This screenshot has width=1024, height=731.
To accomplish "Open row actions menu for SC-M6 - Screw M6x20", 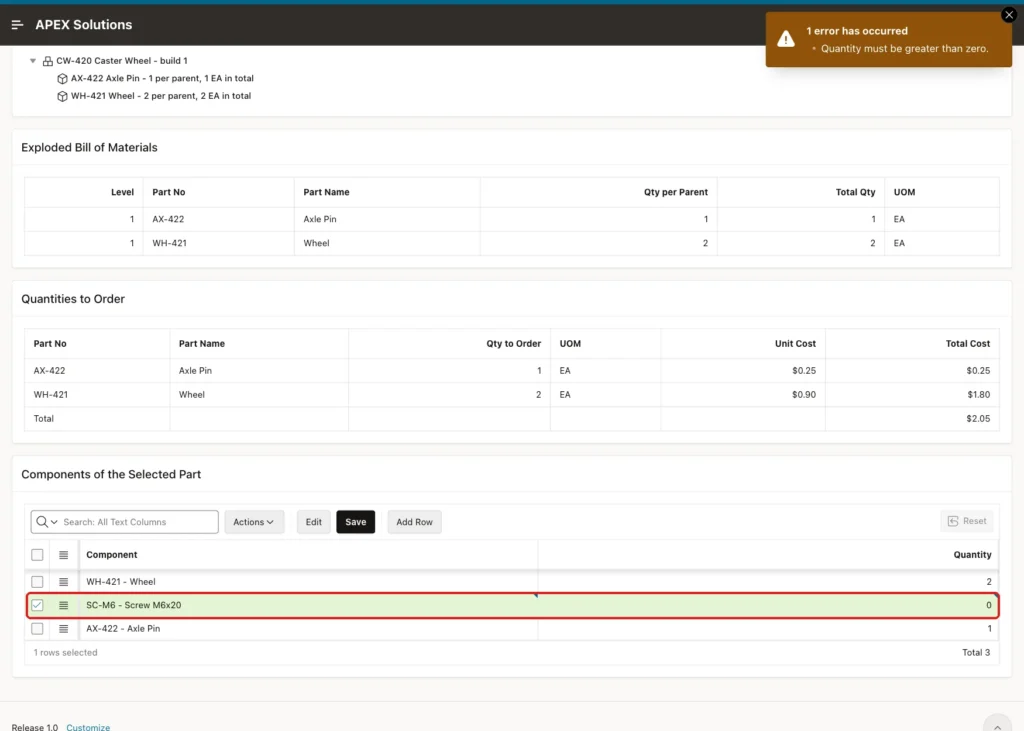I will point(63,605).
